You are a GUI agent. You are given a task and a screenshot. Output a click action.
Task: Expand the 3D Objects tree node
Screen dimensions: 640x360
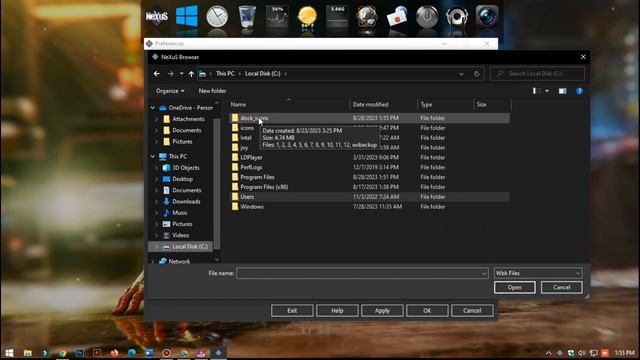156,168
